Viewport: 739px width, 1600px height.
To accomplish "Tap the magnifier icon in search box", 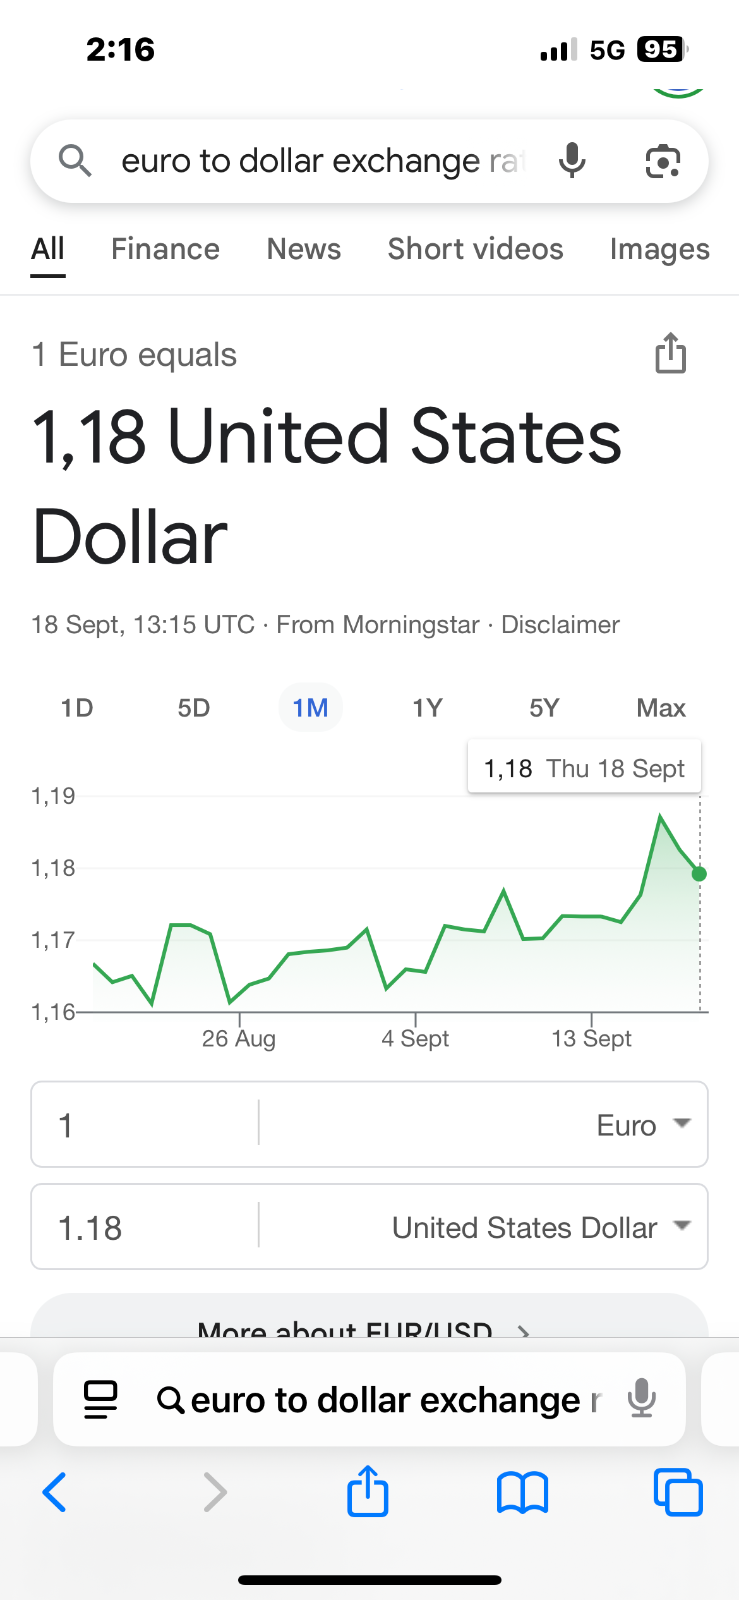I will click(x=75, y=160).
